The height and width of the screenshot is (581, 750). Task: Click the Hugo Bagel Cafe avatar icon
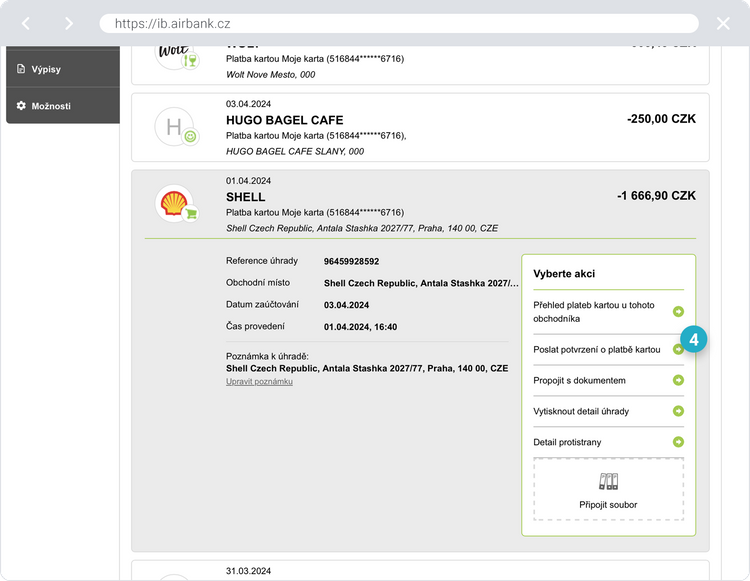pyautogui.click(x=174, y=127)
